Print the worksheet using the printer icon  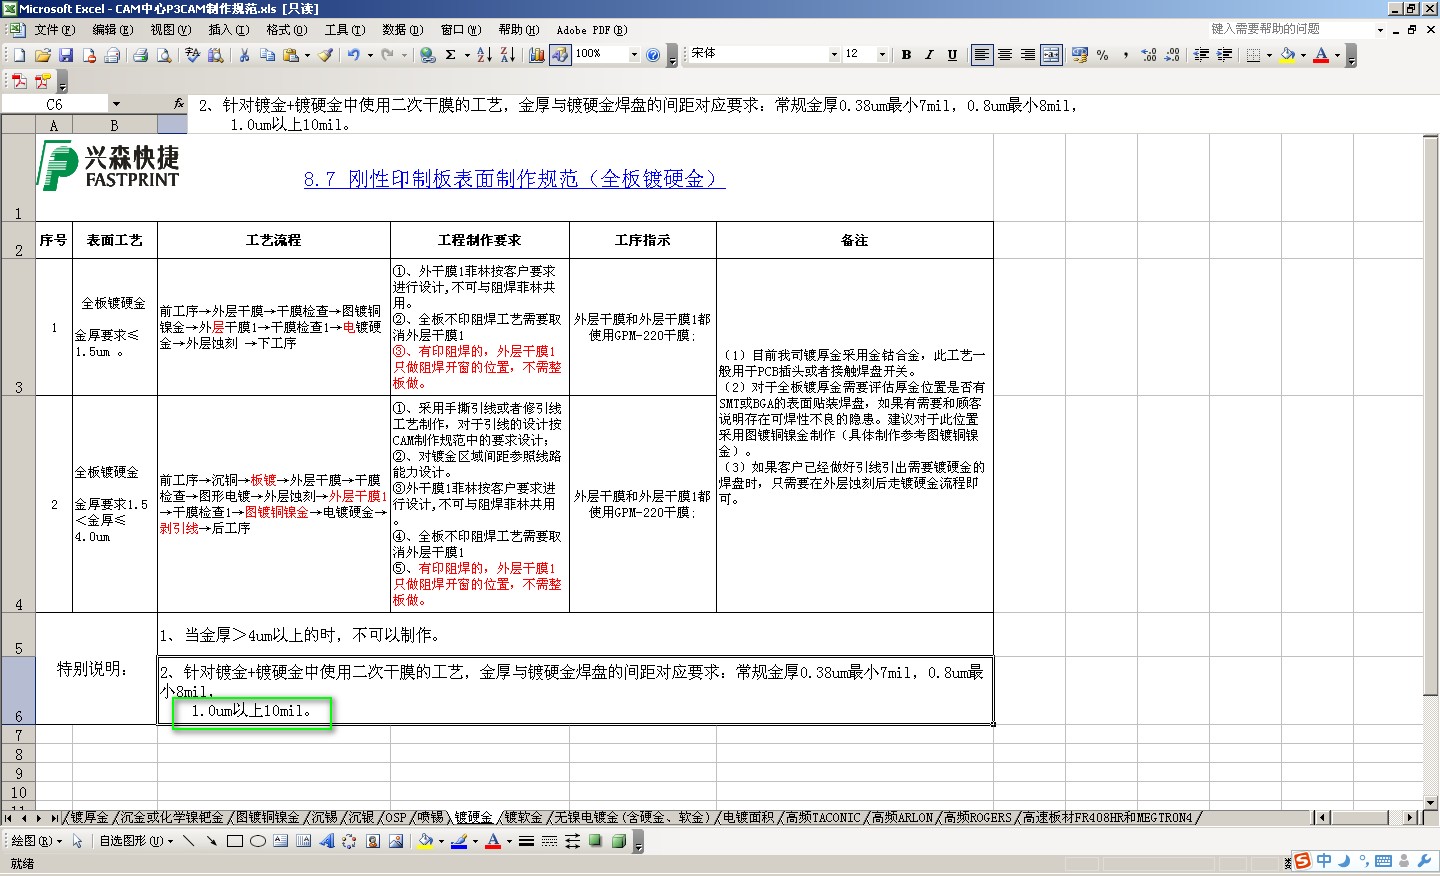[140, 55]
